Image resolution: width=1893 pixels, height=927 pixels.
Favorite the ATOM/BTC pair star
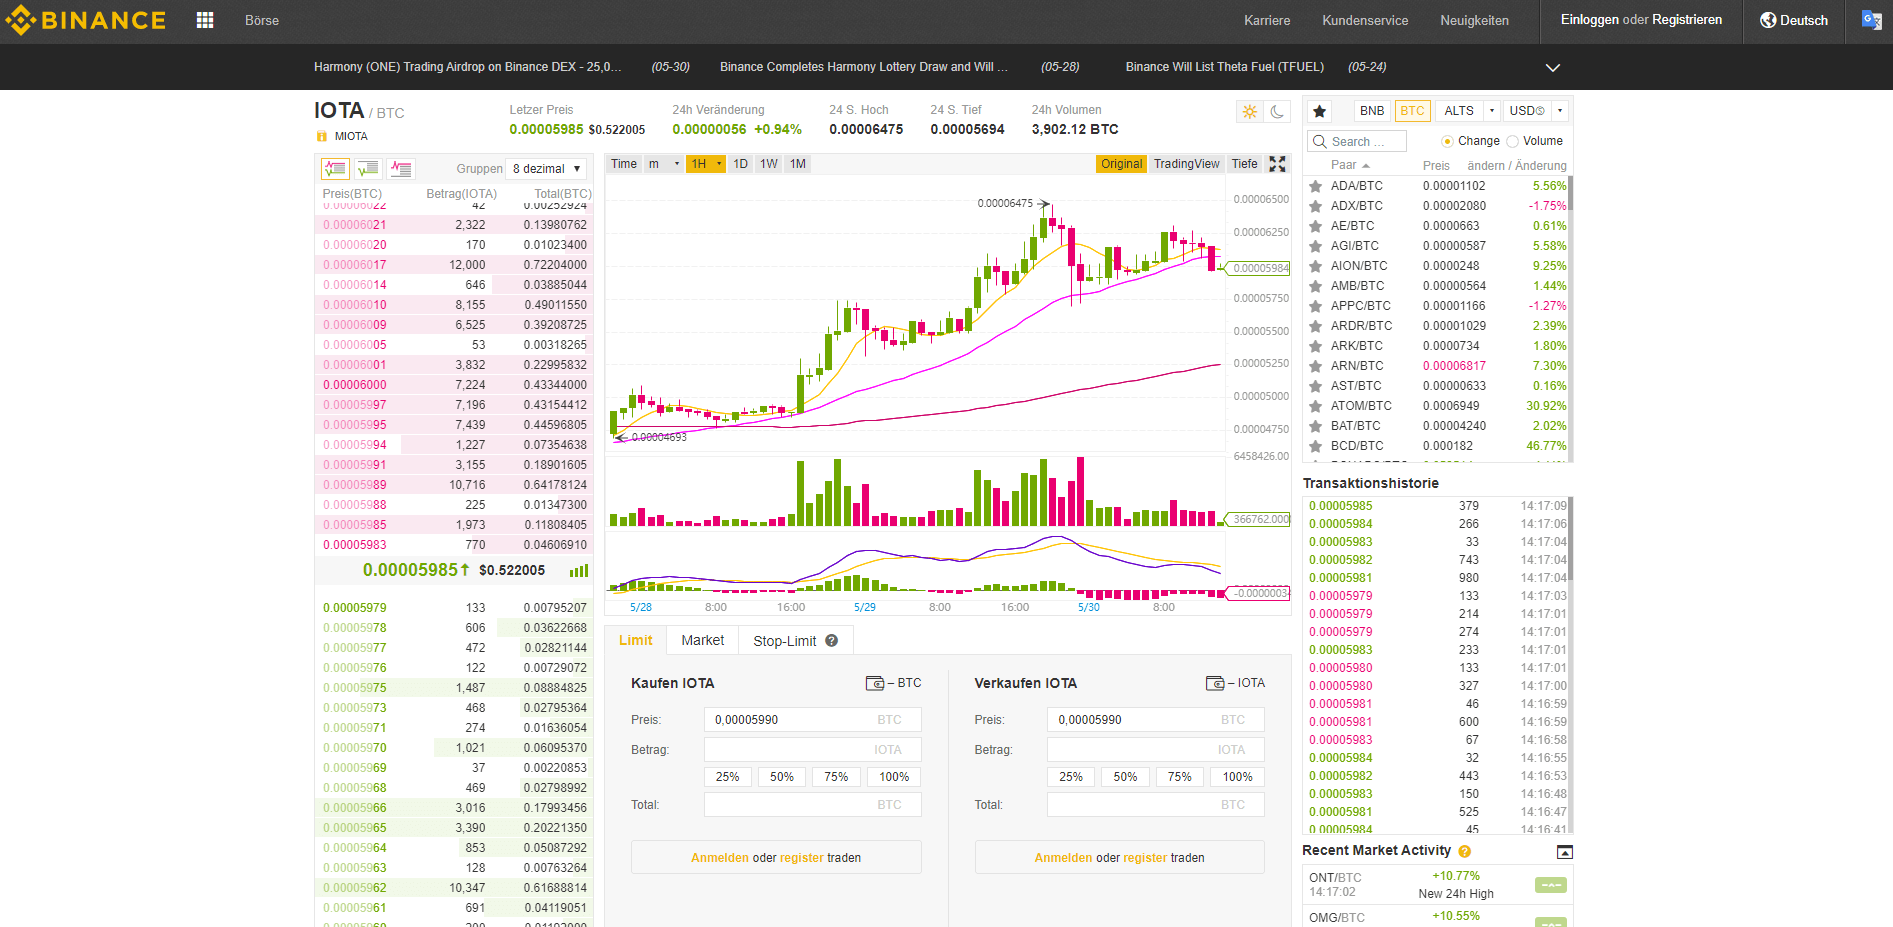pos(1316,406)
